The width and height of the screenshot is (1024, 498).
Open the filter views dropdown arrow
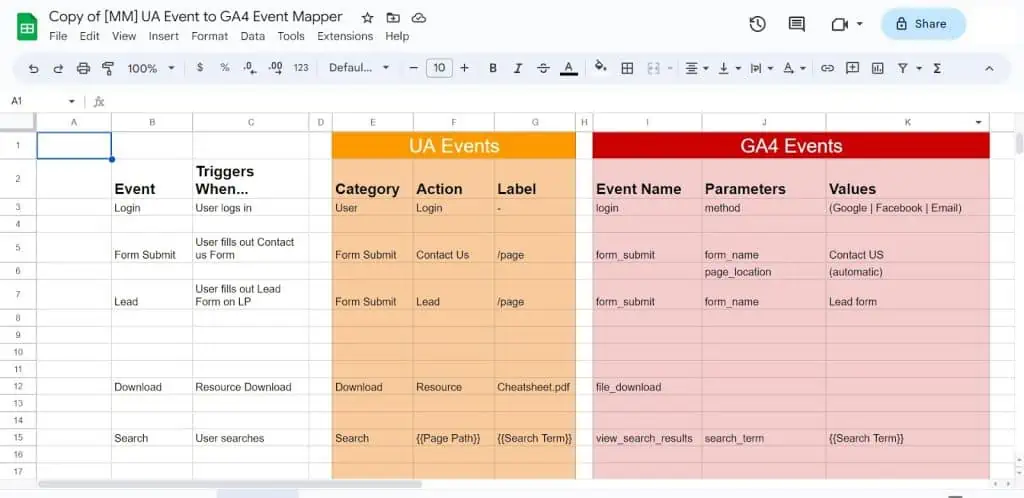click(x=919, y=68)
